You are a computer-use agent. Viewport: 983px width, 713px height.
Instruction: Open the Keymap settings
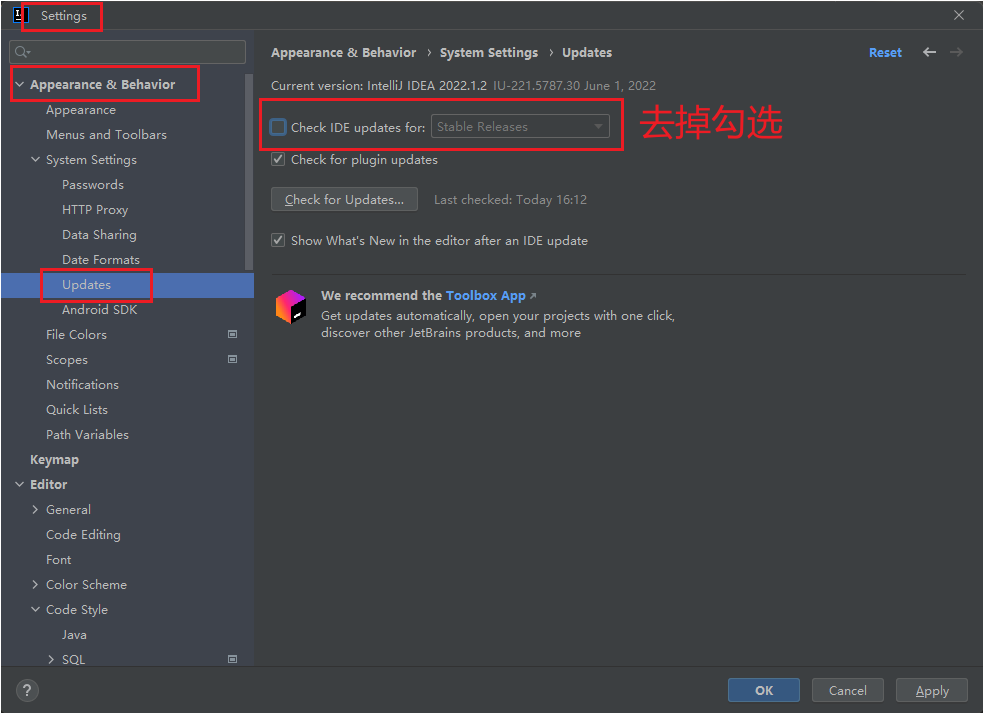click(55, 460)
